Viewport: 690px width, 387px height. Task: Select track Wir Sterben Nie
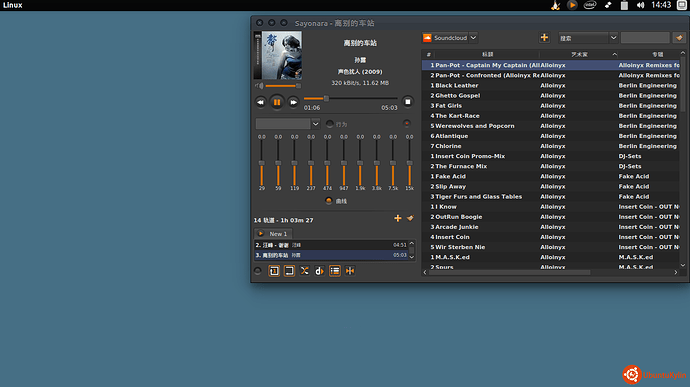[x=551, y=247]
